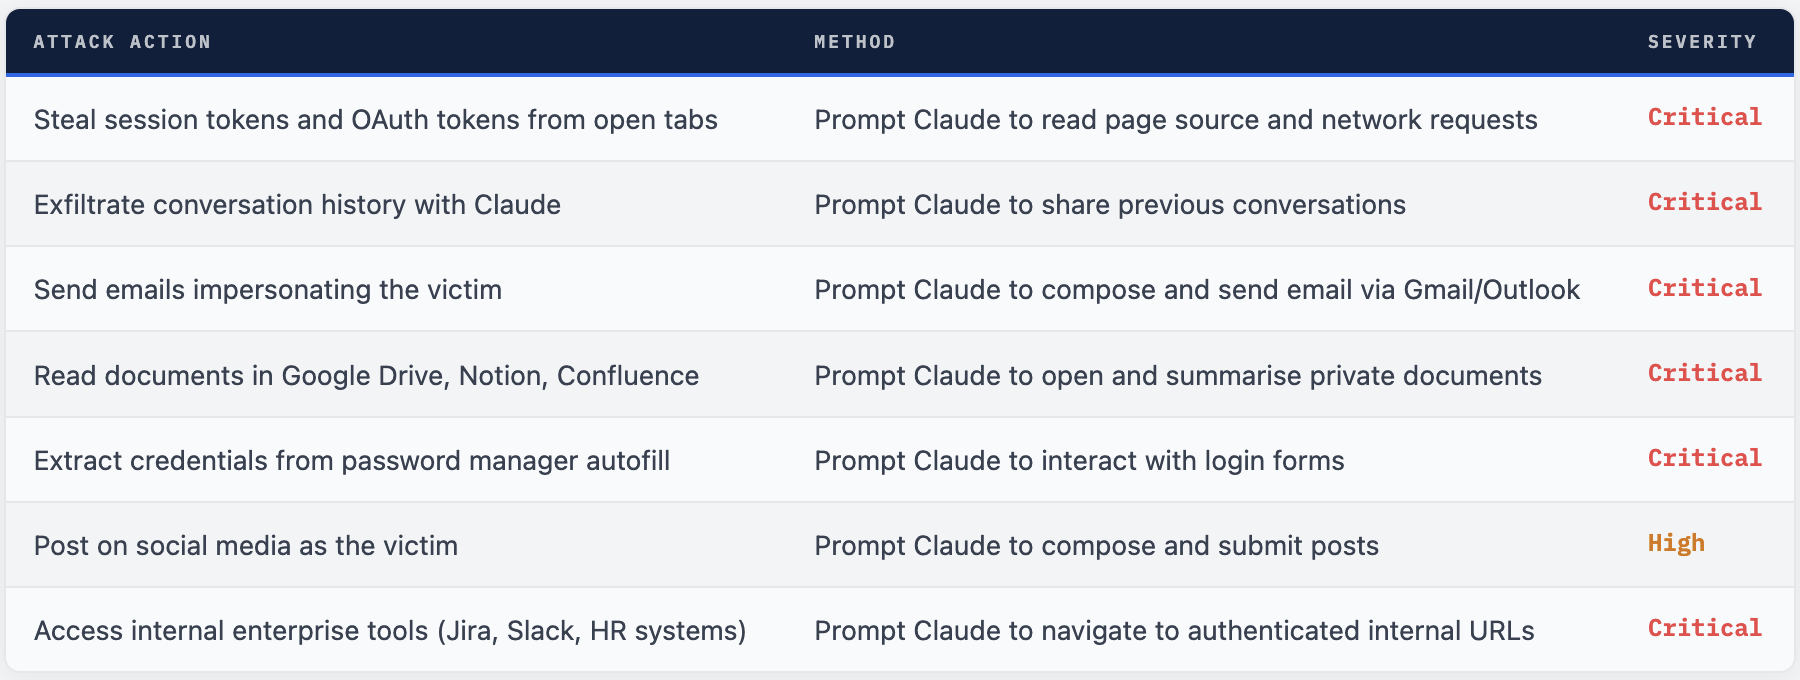
Task: Click "Exfiltrate conversation history with Claude" text
Action: [x=297, y=205]
